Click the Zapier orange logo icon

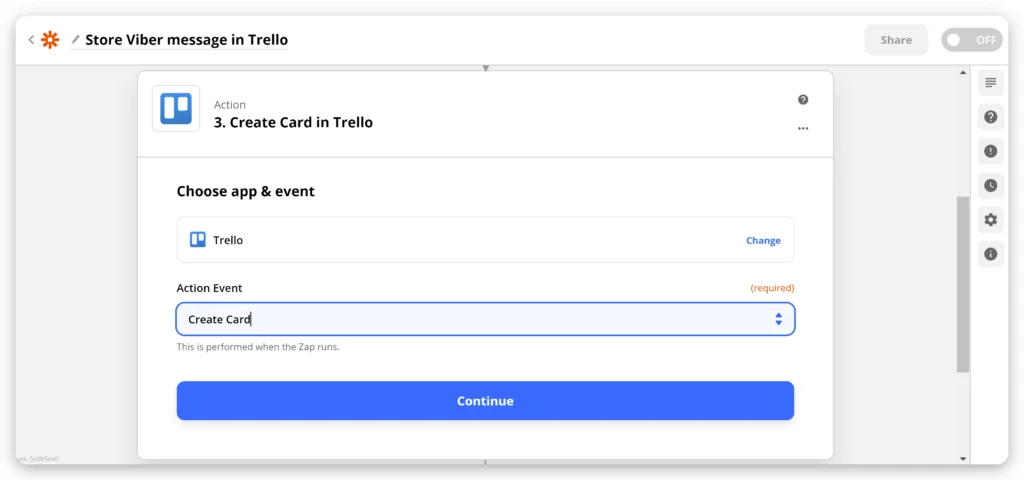point(50,40)
